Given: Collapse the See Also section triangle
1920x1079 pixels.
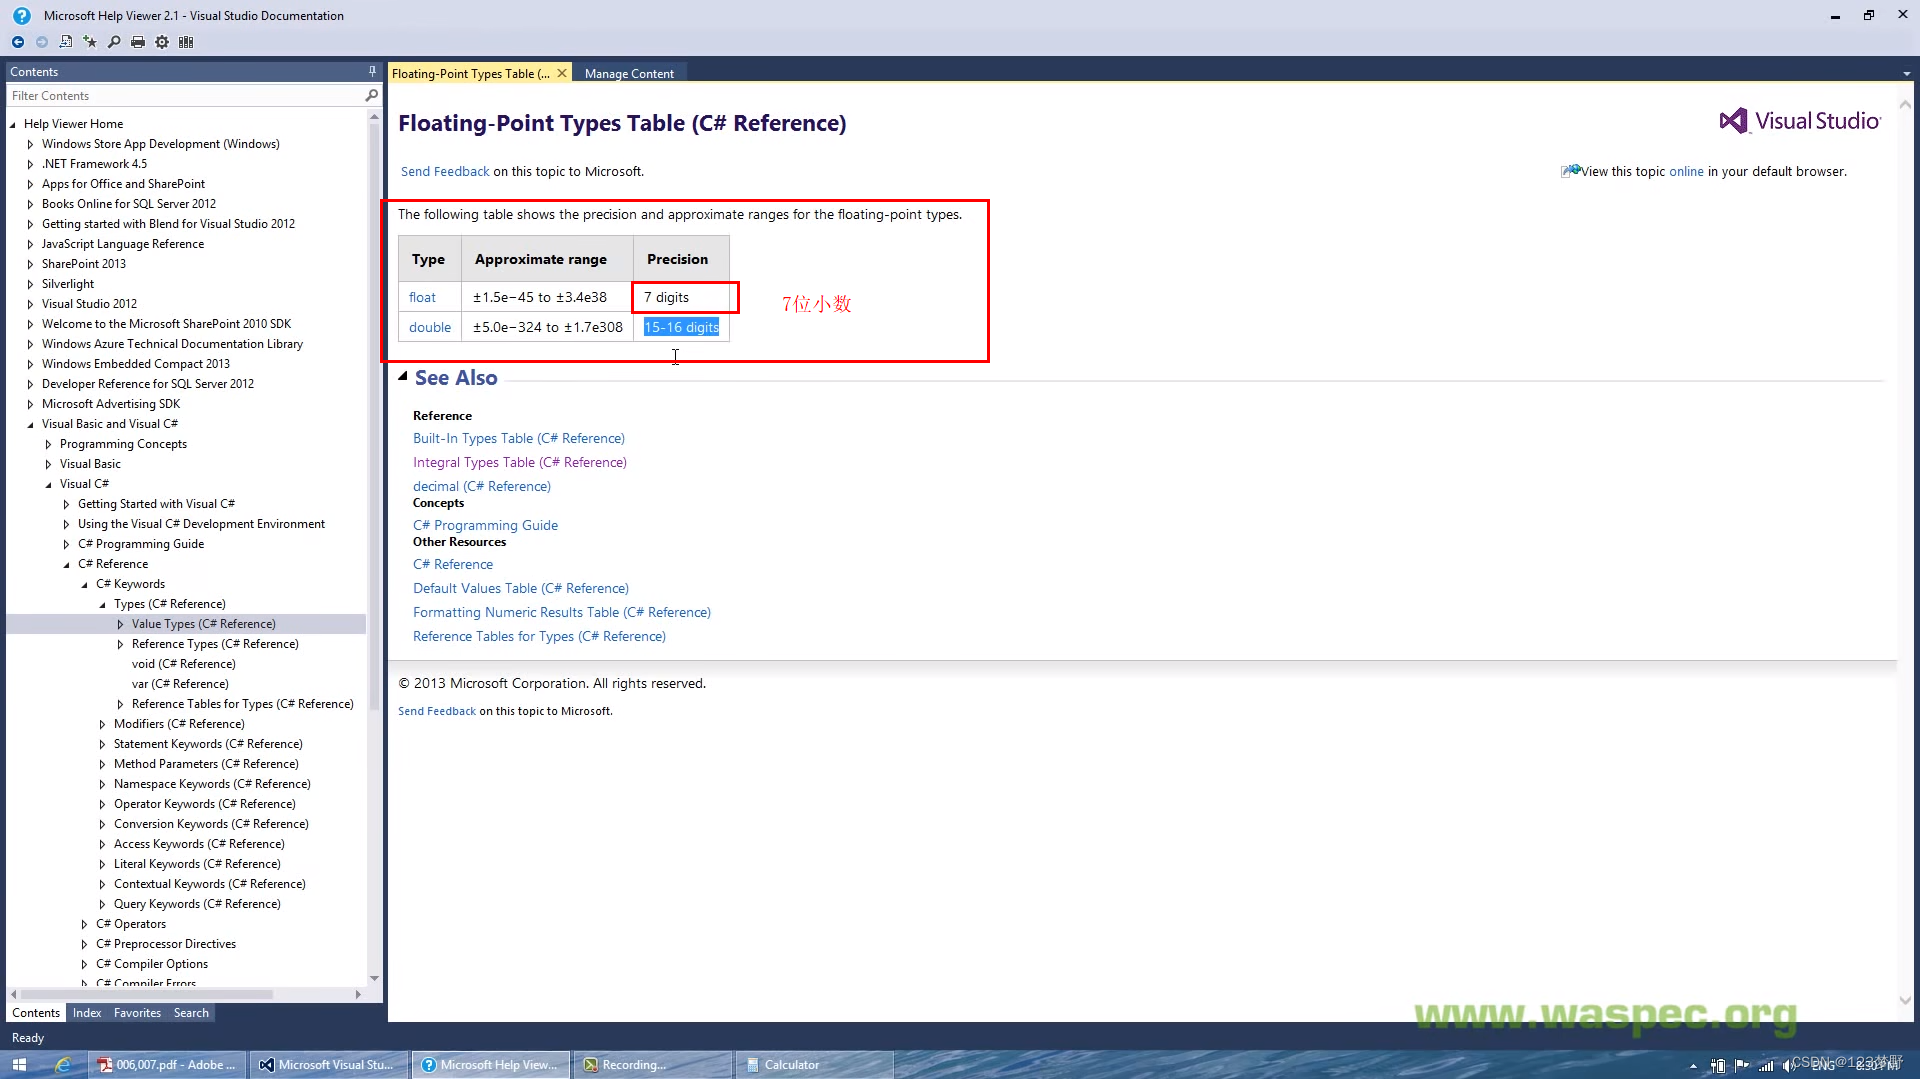Looking at the screenshot, I should (x=403, y=377).
